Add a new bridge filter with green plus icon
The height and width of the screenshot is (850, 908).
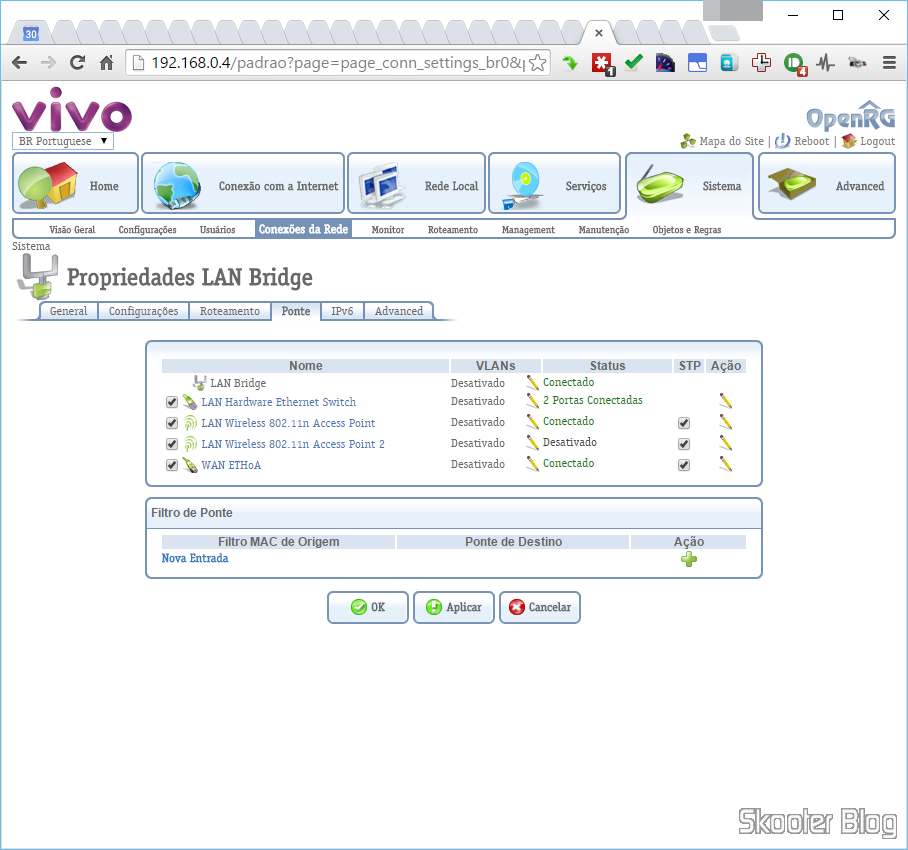688,559
